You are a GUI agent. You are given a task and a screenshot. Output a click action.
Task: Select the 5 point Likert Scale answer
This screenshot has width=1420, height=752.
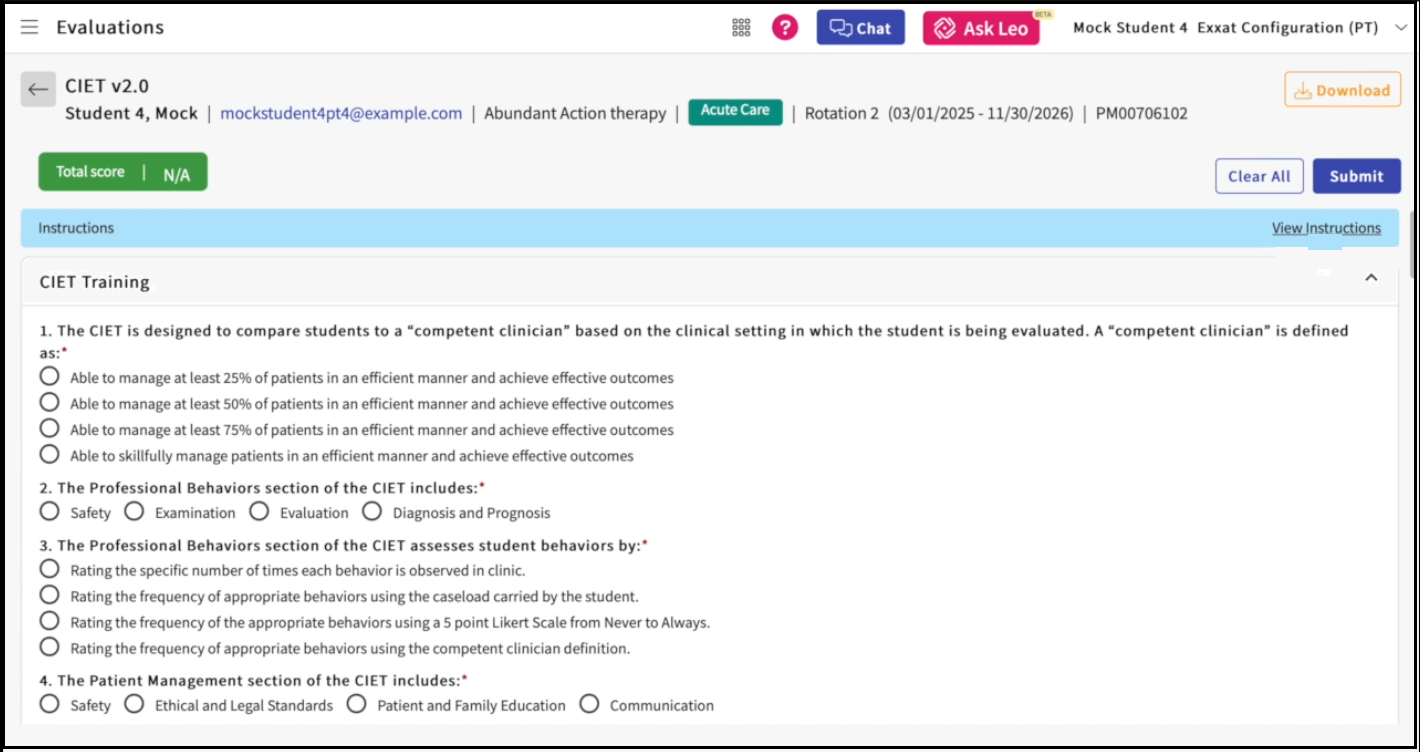[x=50, y=621]
